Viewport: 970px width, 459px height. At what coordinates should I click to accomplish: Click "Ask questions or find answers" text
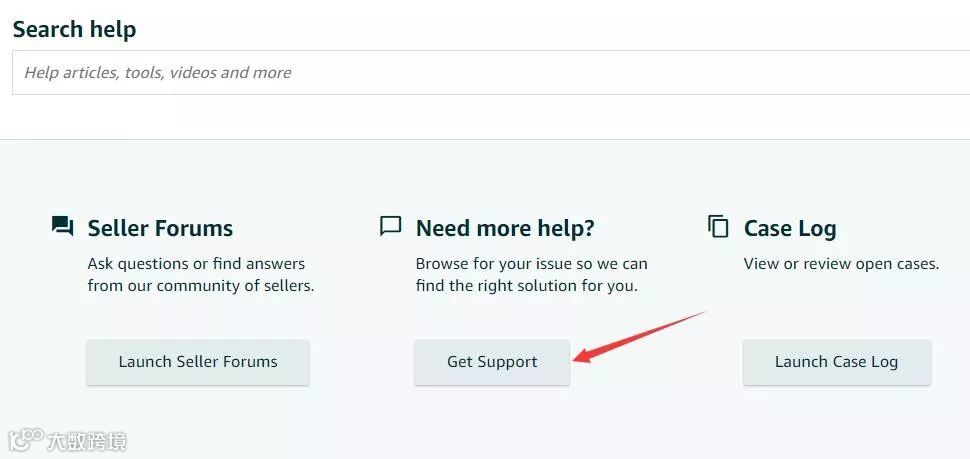point(196,264)
